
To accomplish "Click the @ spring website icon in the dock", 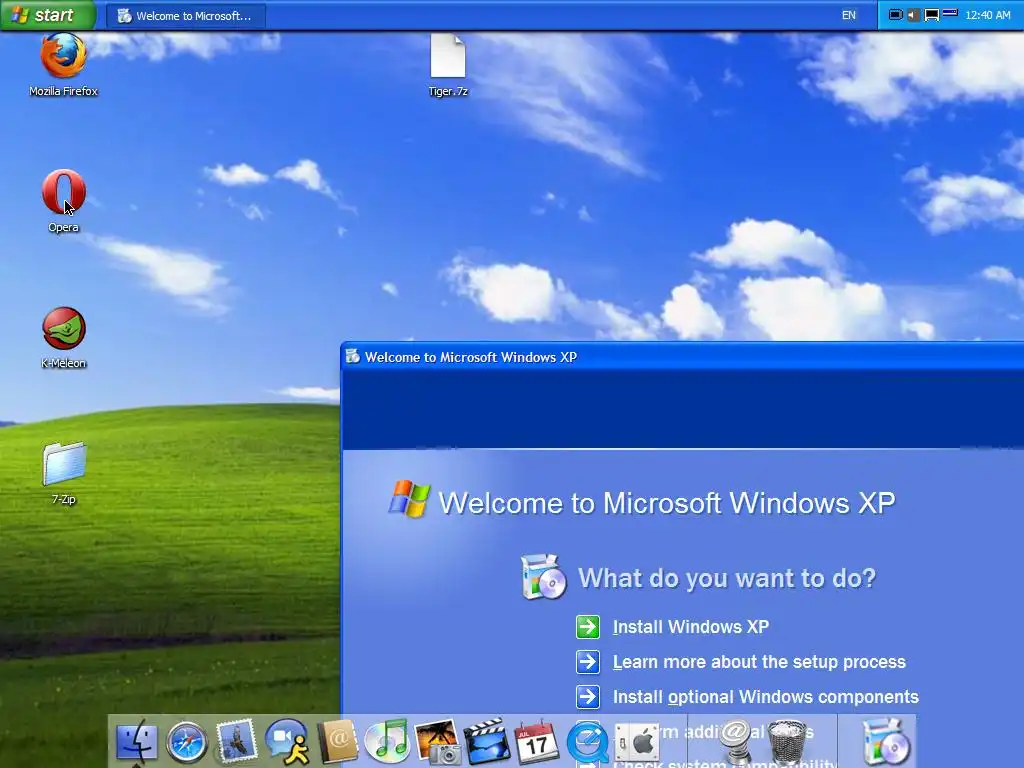I will (737, 742).
